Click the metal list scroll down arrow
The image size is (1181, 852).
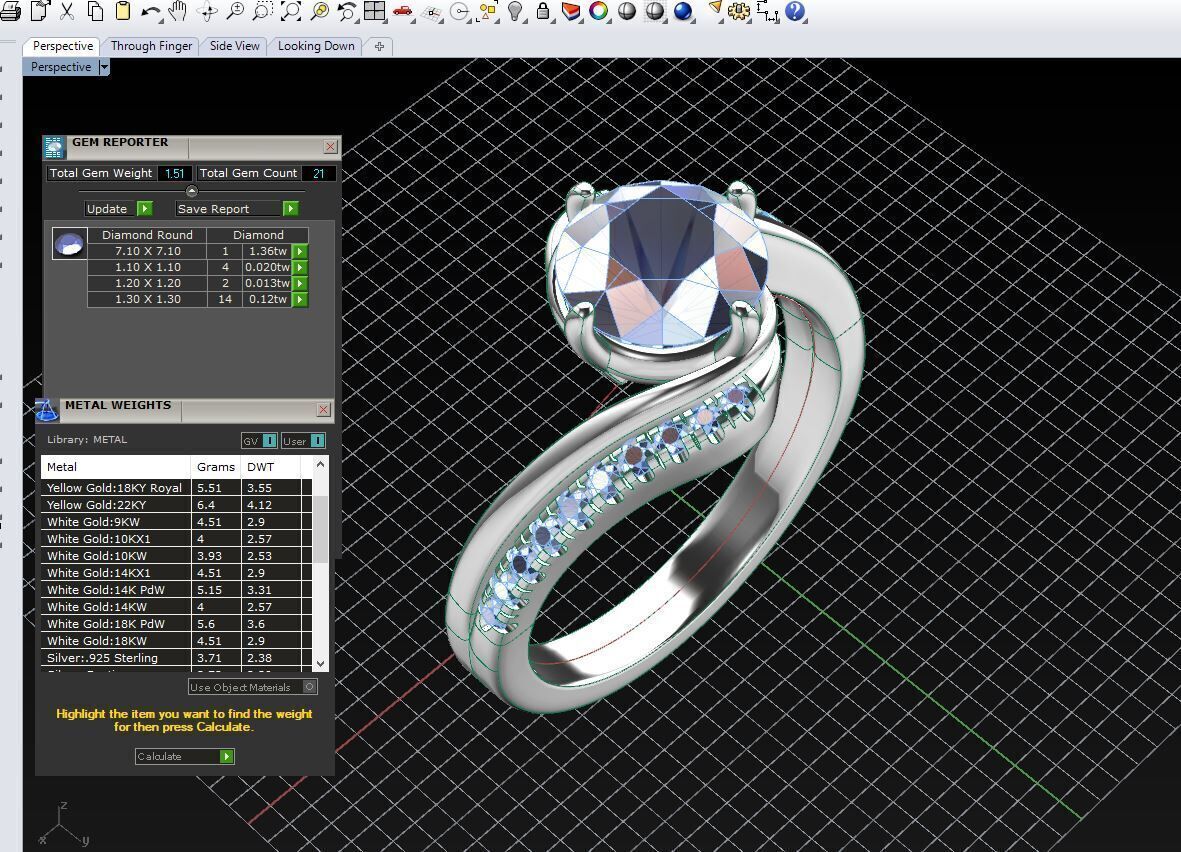(x=321, y=664)
